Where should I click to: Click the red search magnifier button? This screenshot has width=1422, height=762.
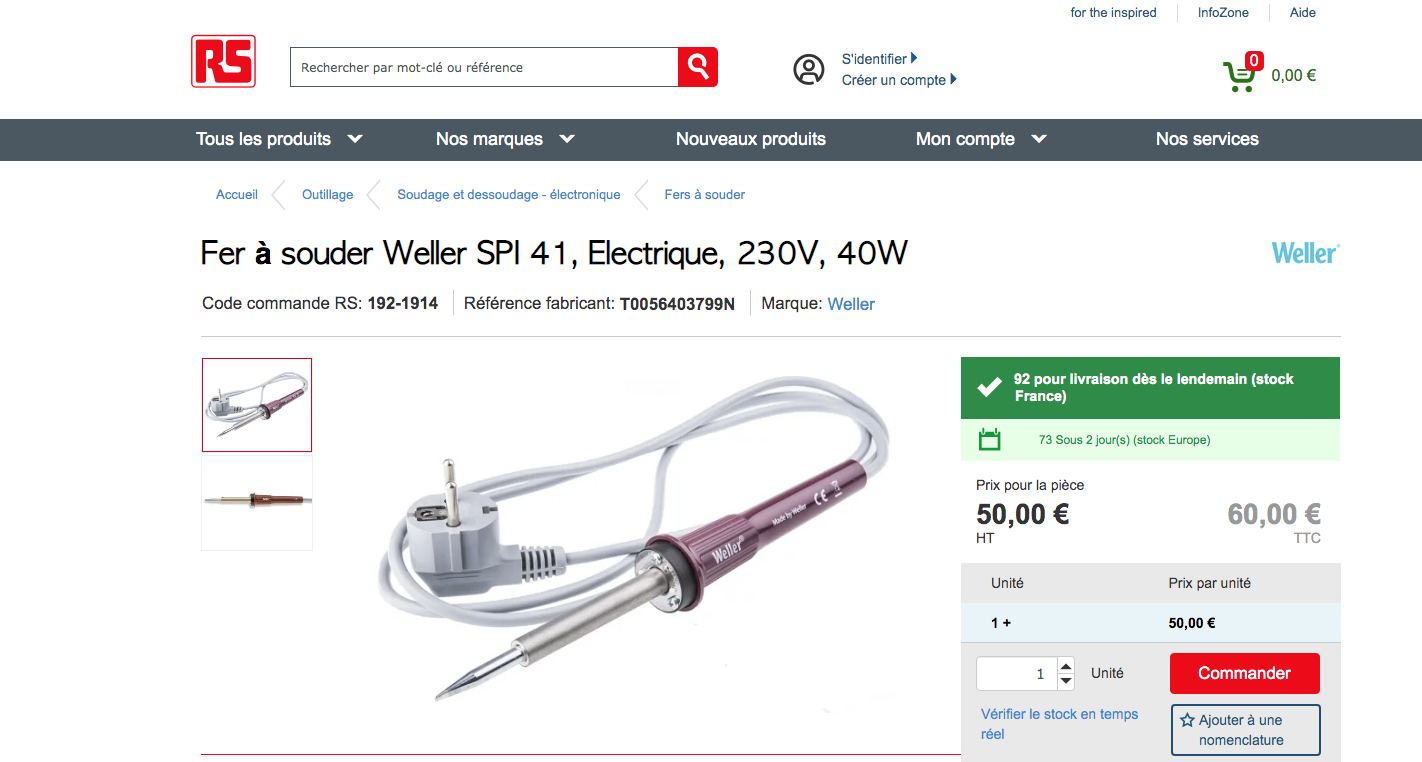pos(698,67)
